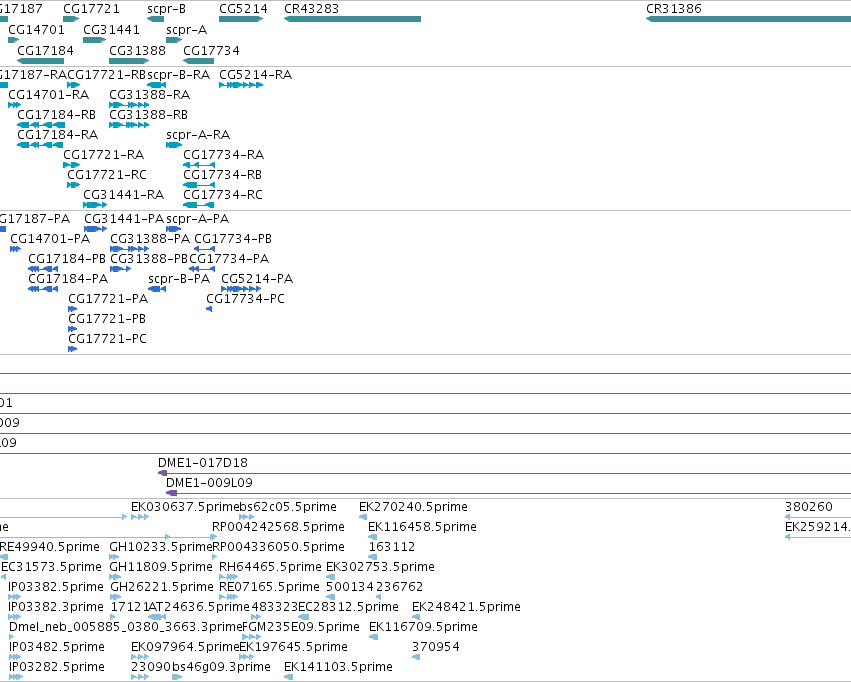Select the CG31441 gene label
851x682 pixels.
coord(111,29)
